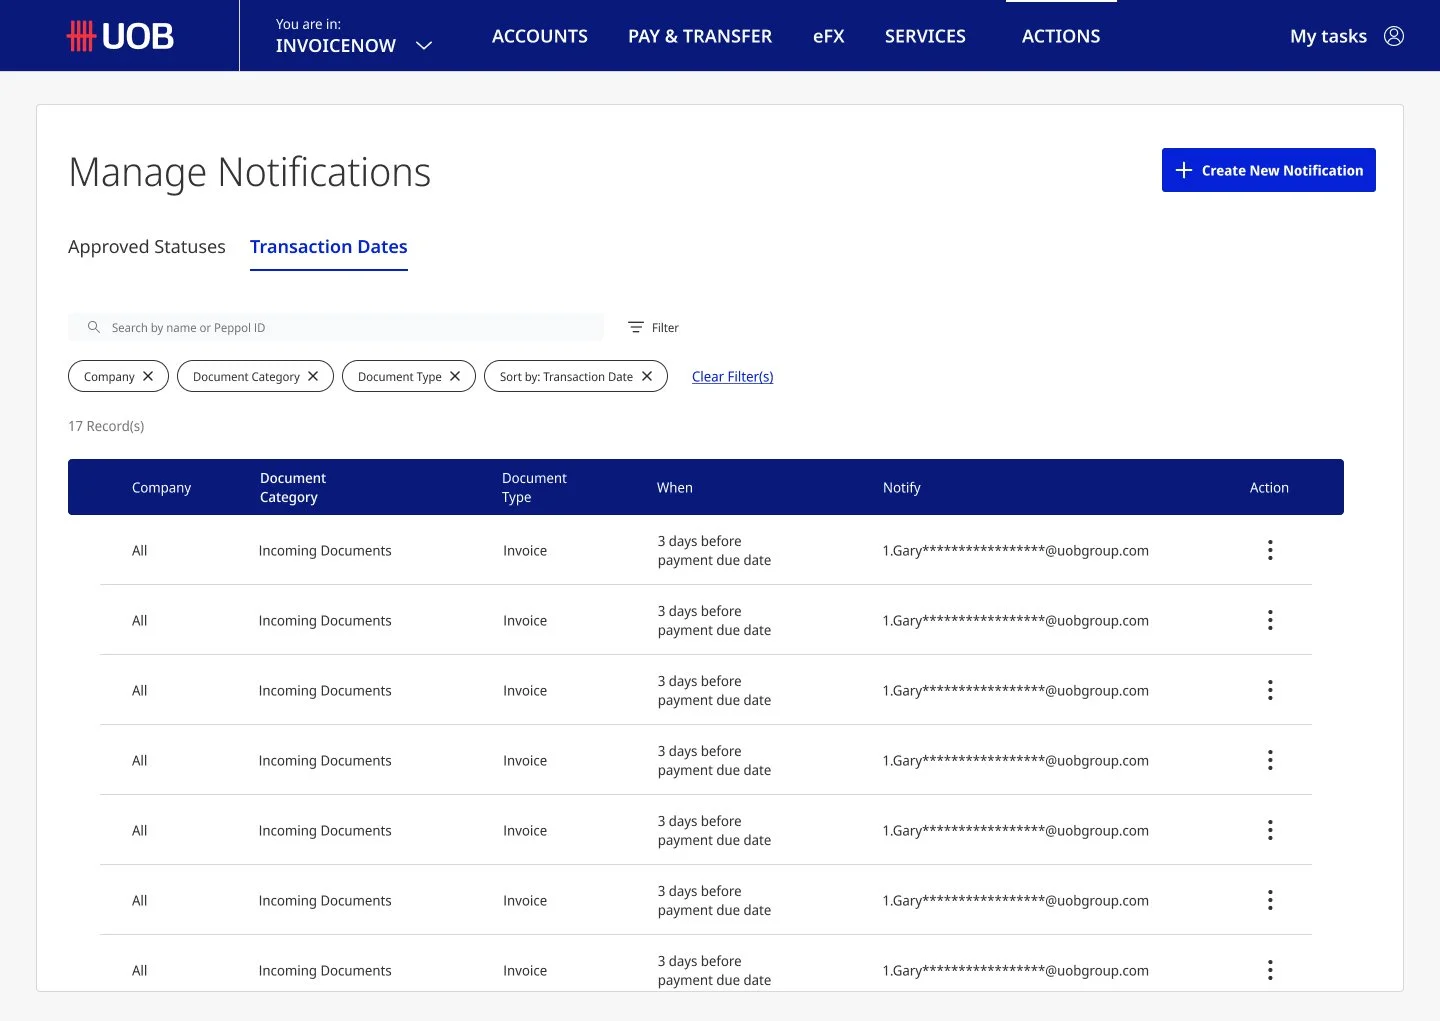Click the Filter lines icon
Viewport: 1440px width, 1021px height.
tap(635, 327)
